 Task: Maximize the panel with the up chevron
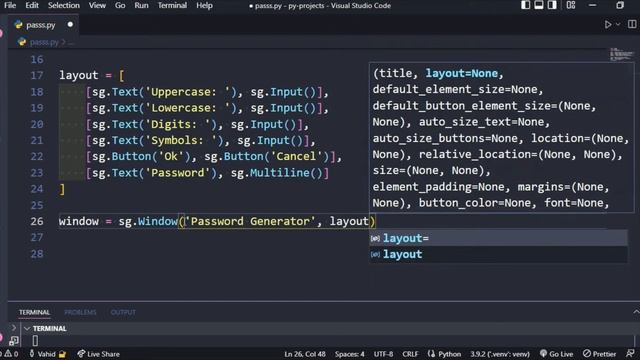coord(636,312)
